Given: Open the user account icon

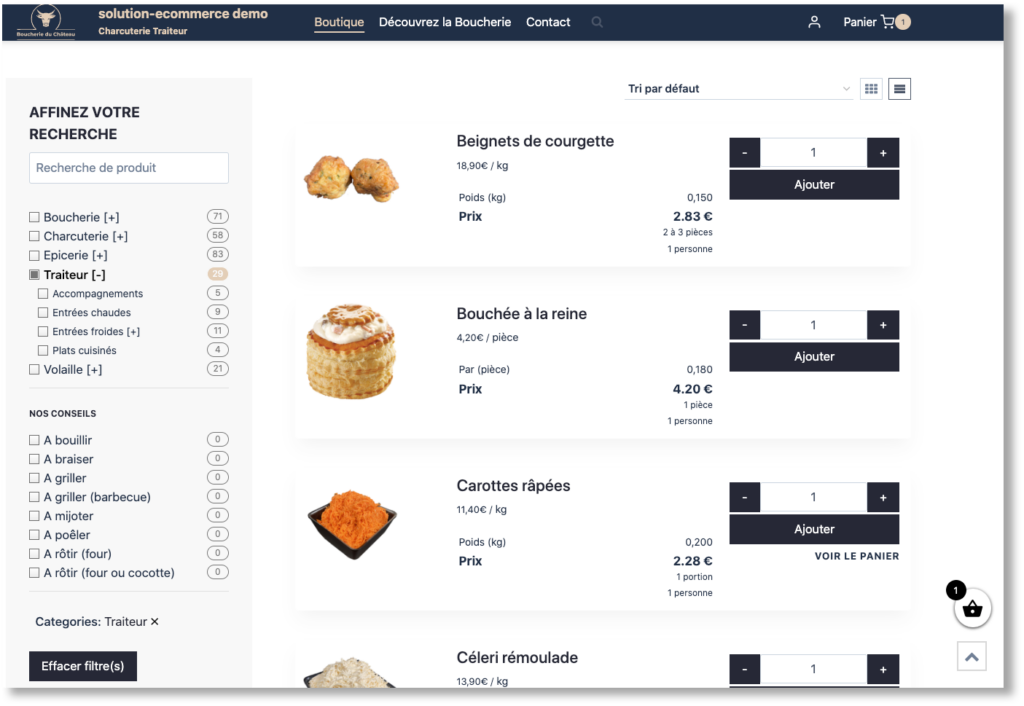Looking at the screenshot, I should pyautogui.click(x=814, y=22).
